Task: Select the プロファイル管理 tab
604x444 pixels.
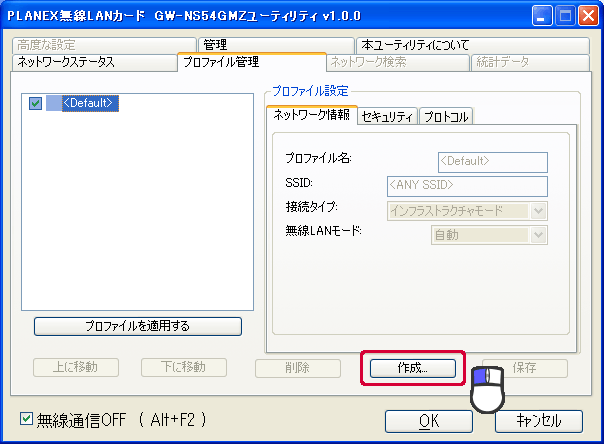Action: [x=252, y=62]
